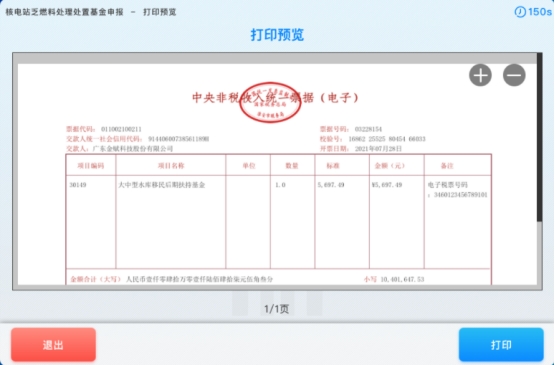Viewport: 555px width, 365px height.
Task: Click the 金额（元） column header
Action: click(x=390, y=165)
